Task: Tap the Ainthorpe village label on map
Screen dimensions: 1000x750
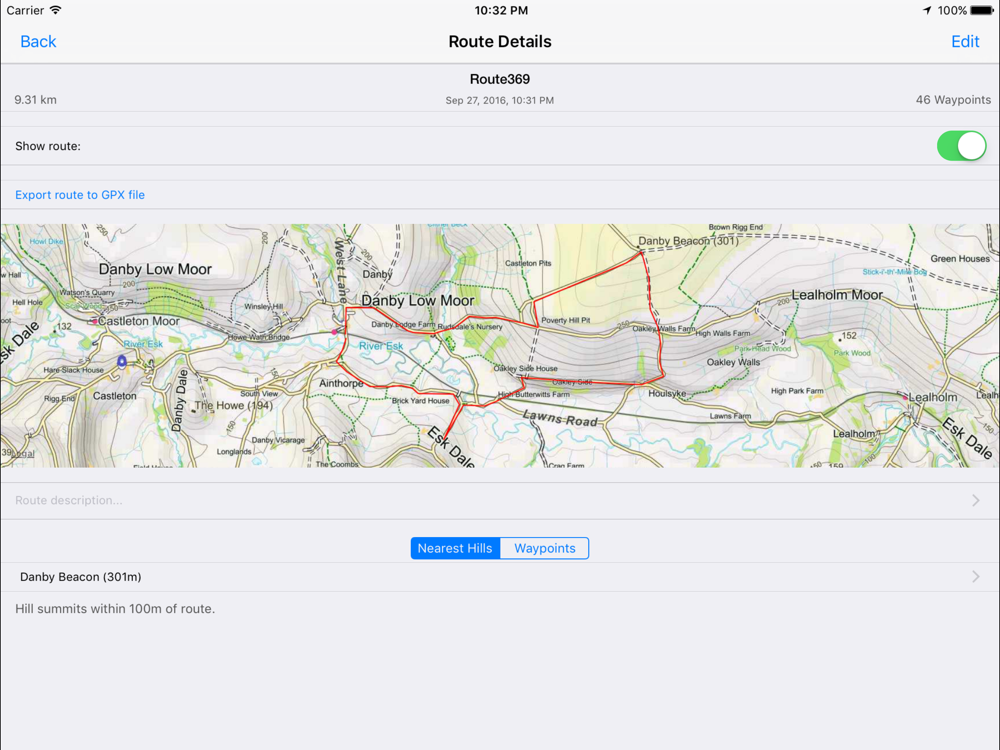Action: pyautogui.click(x=341, y=383)
